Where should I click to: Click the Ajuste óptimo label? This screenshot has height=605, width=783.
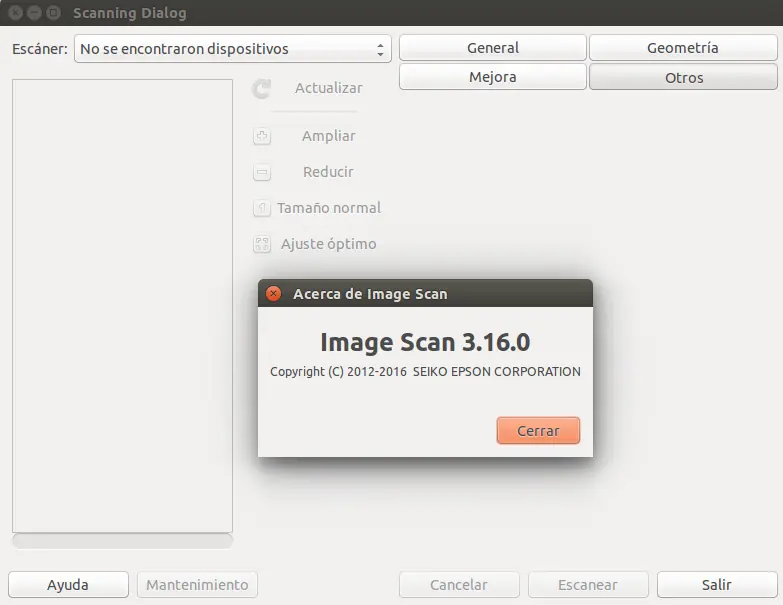(x=329, y=244)
